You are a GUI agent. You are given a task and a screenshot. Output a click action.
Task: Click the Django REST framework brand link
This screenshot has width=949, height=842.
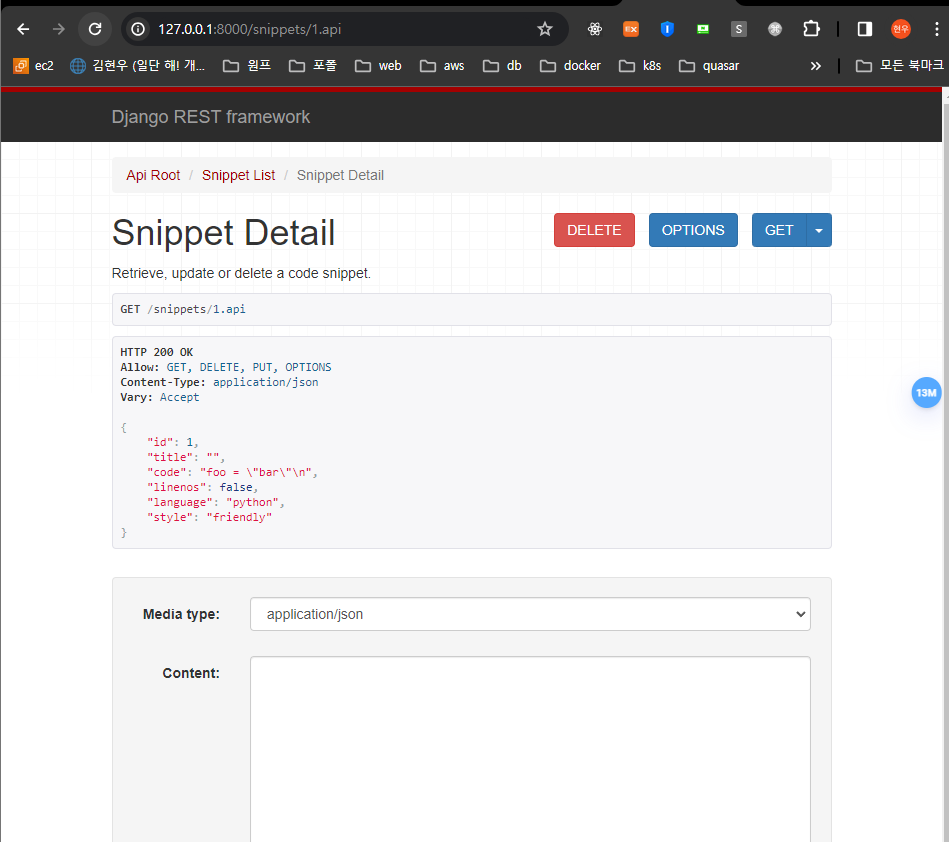210,116
